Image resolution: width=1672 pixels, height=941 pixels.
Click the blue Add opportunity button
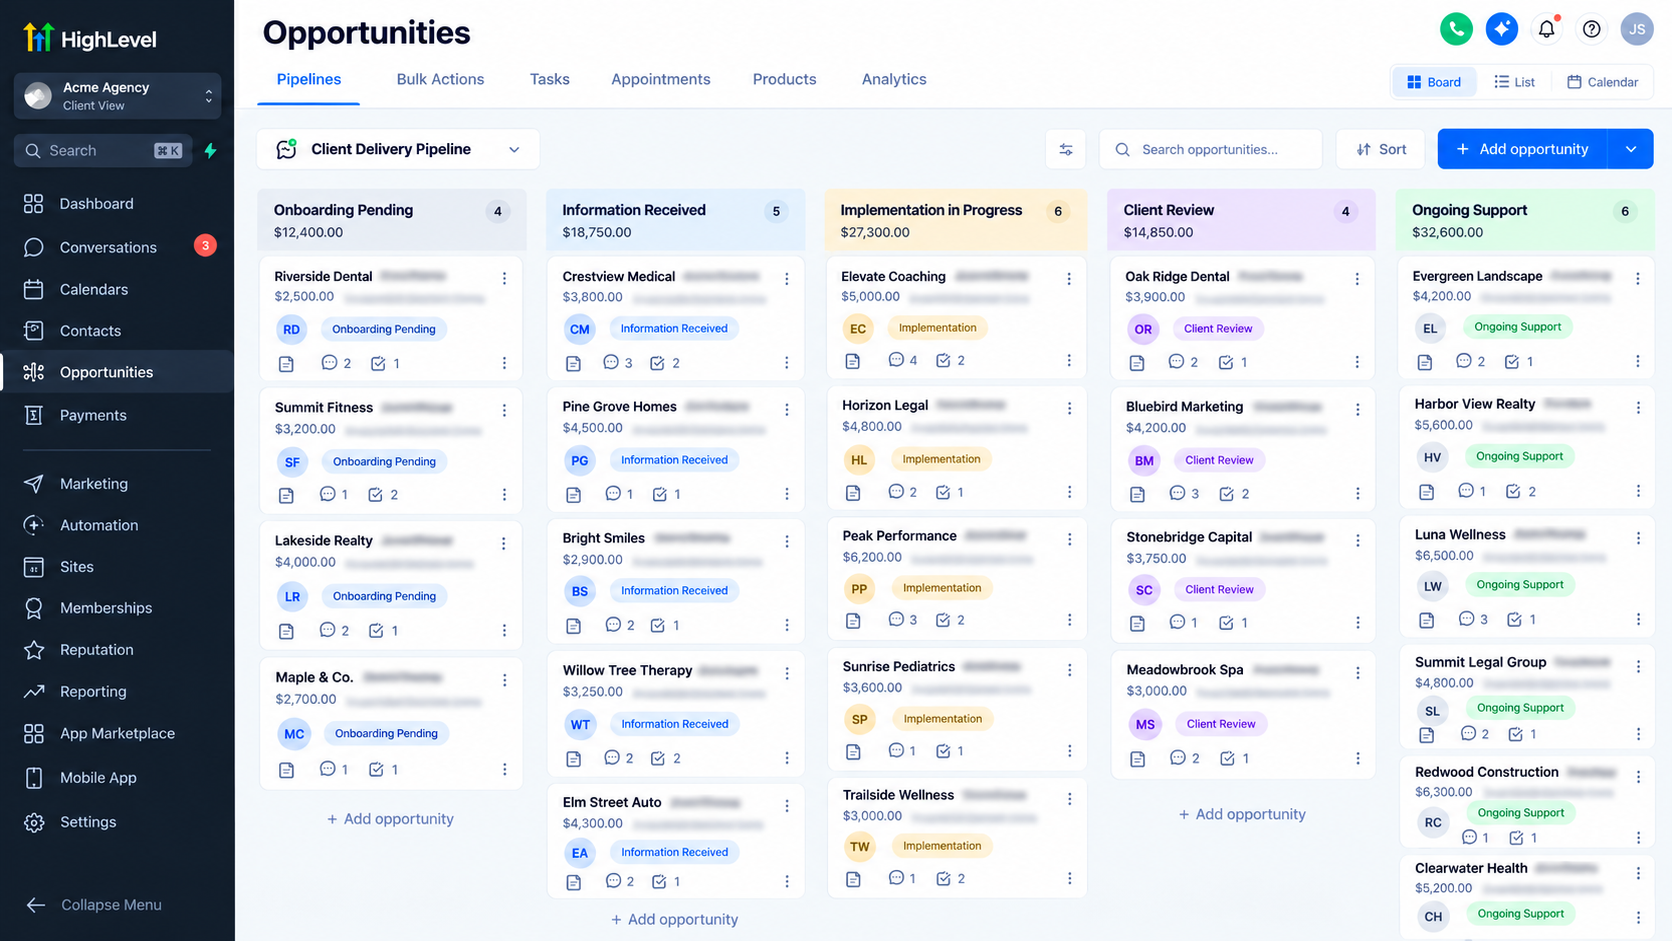1522,149
